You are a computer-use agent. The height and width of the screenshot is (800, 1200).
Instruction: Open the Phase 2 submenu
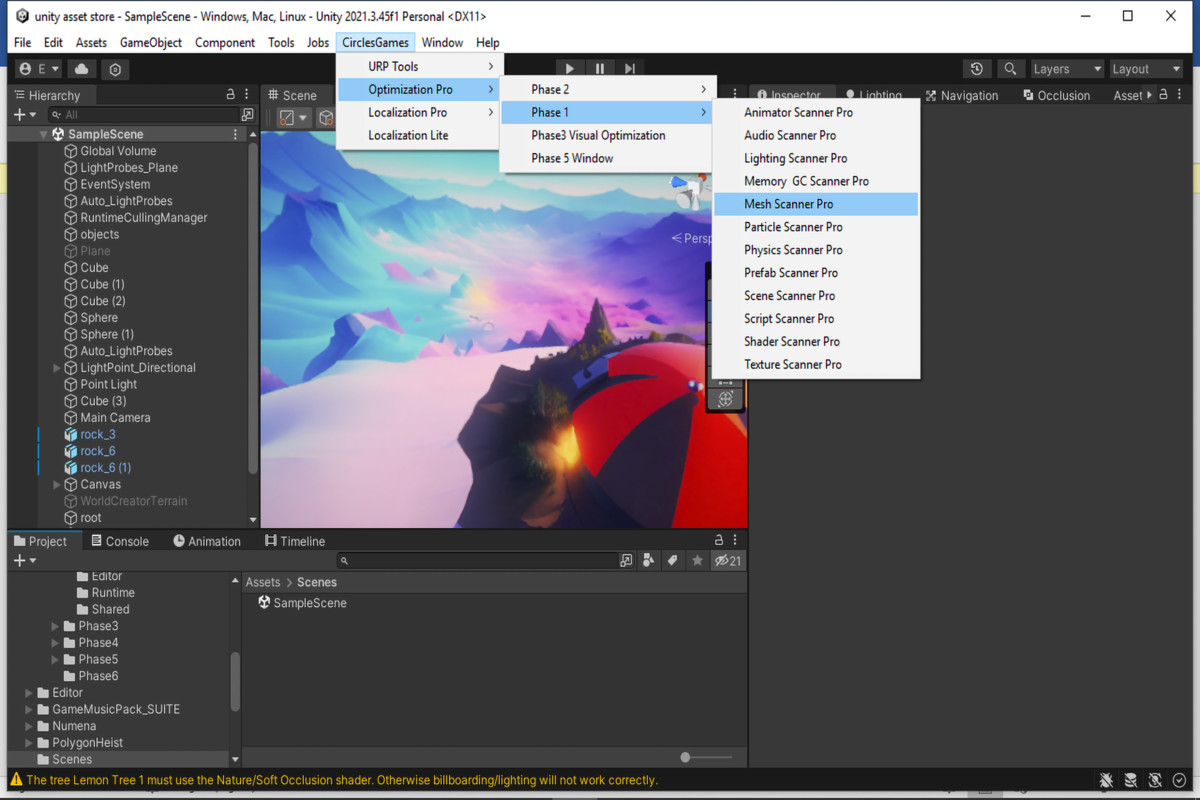click(x=607, y=90)
